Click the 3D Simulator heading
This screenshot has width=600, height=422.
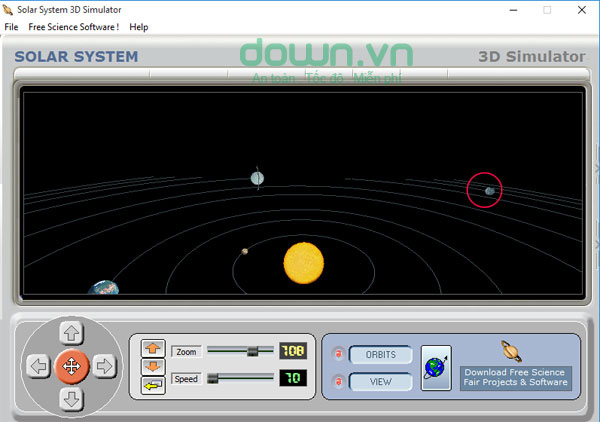click(x=532, y=57)
